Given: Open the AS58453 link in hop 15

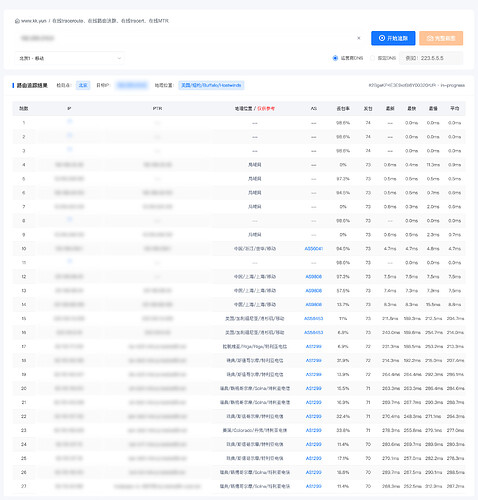Looking at the screenshot, I should click(314, 319).
